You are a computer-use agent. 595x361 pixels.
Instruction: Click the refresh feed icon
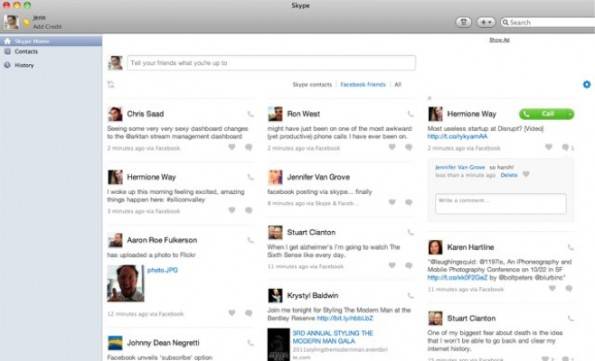[111, 84]
